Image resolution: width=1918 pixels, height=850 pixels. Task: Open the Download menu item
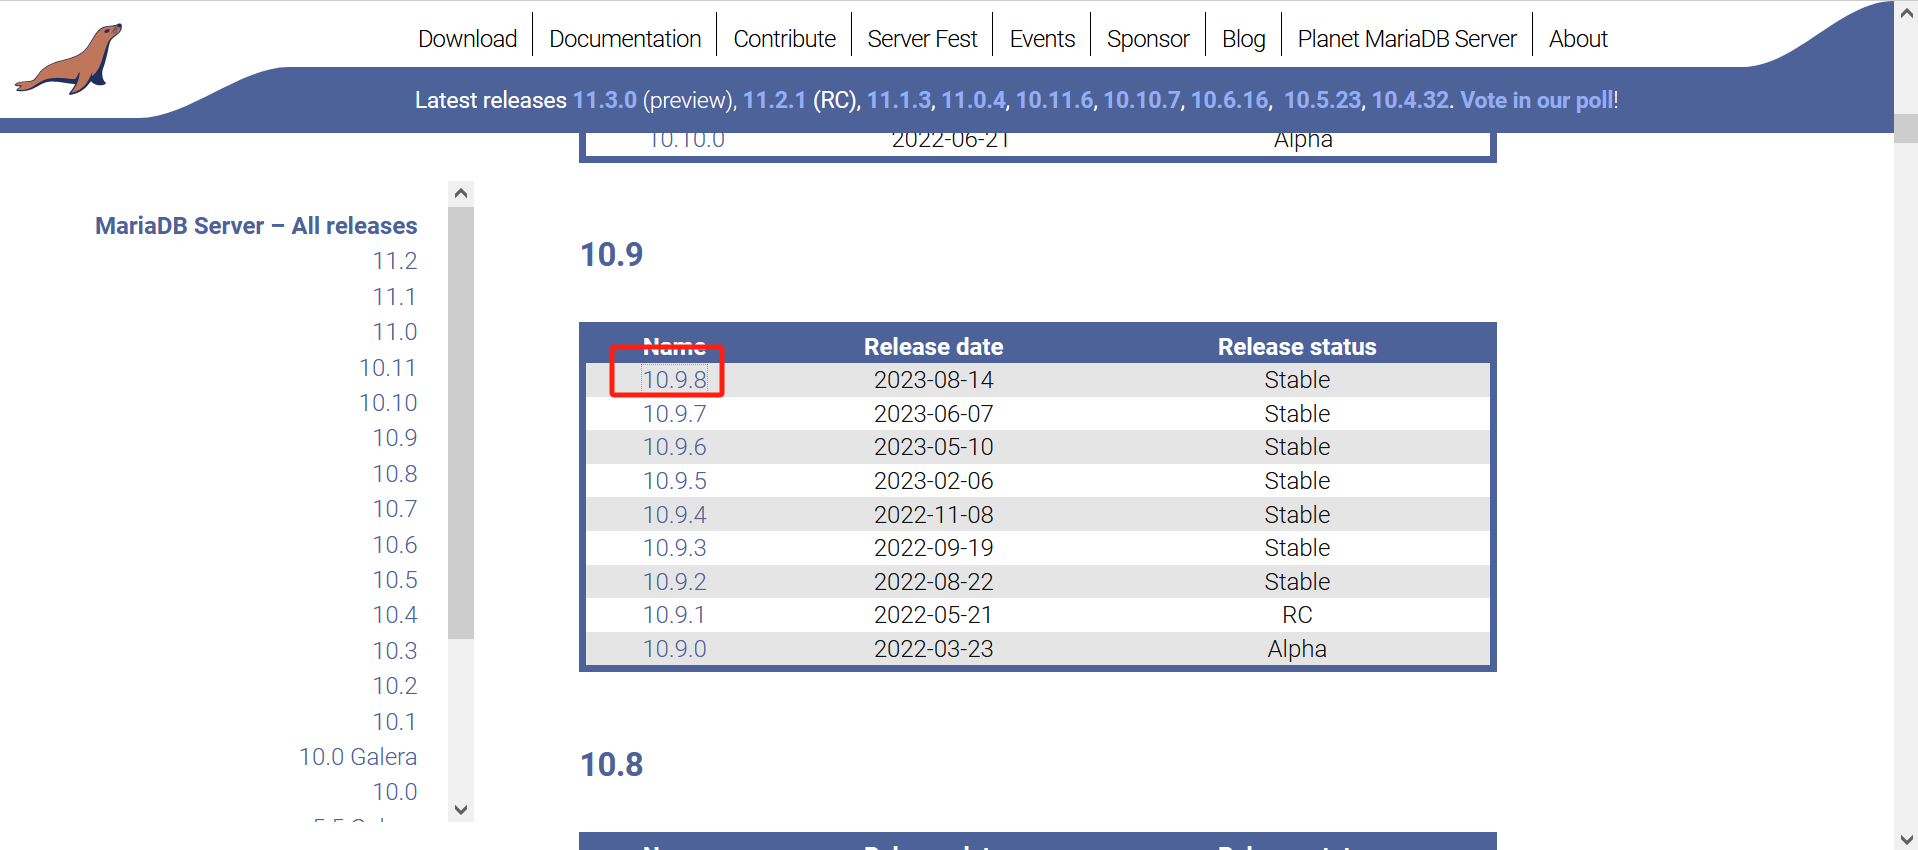[x=467, y=39]
